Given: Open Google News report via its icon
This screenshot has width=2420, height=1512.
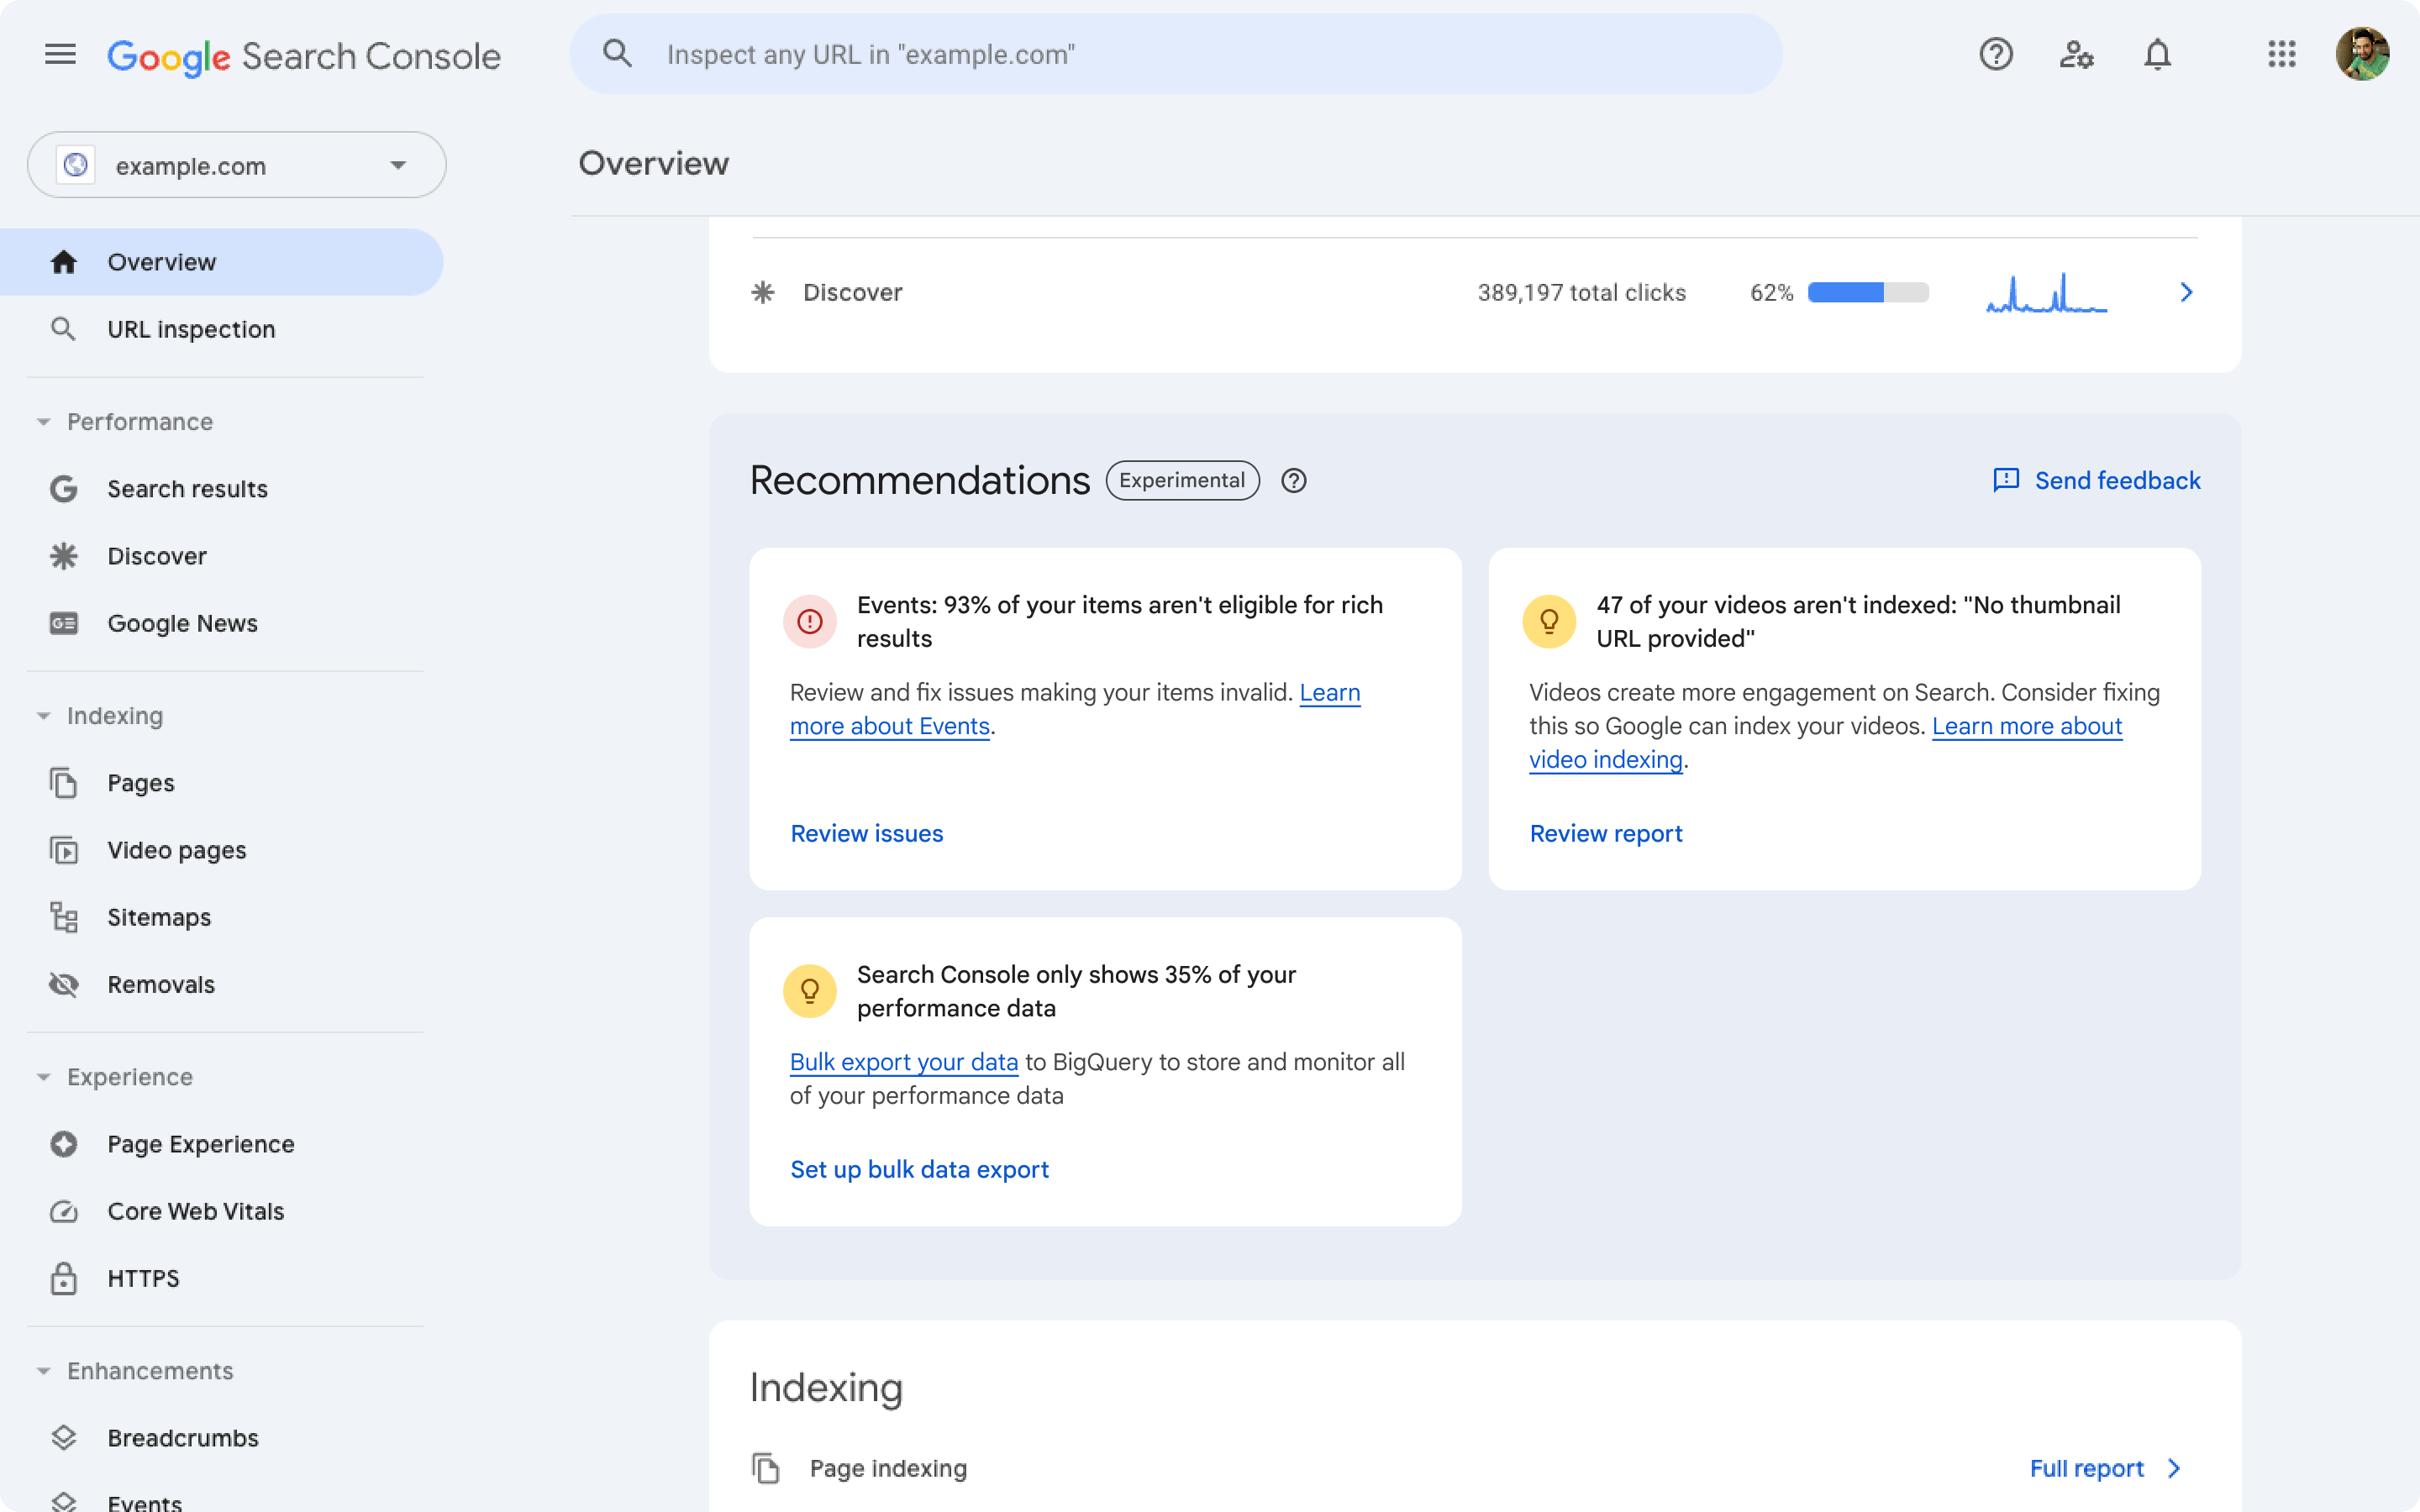Looking at the screenshot, I should [x=64, y=622].
